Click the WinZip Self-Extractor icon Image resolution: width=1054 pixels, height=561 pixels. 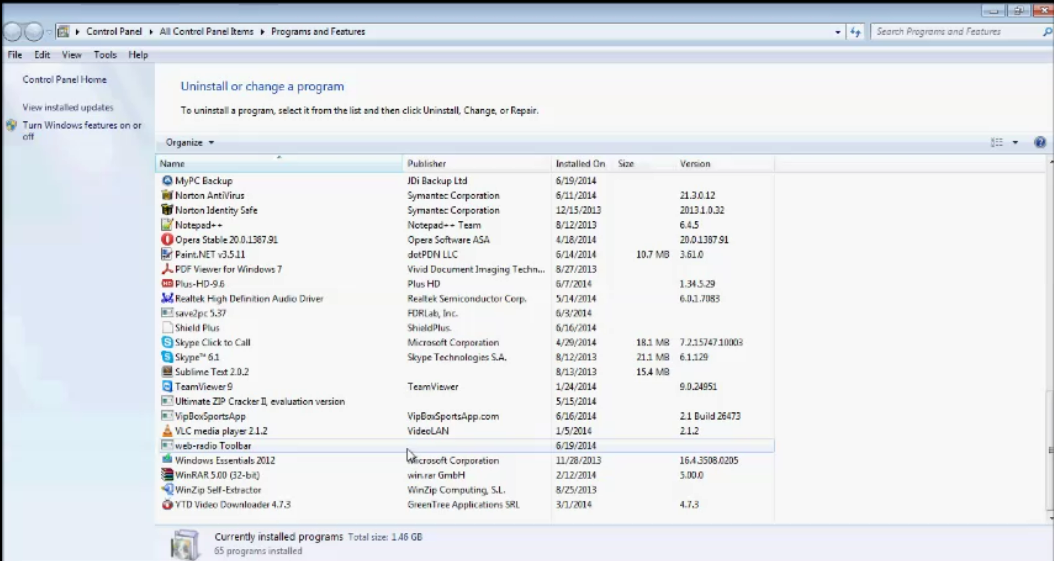click(167, 490)
